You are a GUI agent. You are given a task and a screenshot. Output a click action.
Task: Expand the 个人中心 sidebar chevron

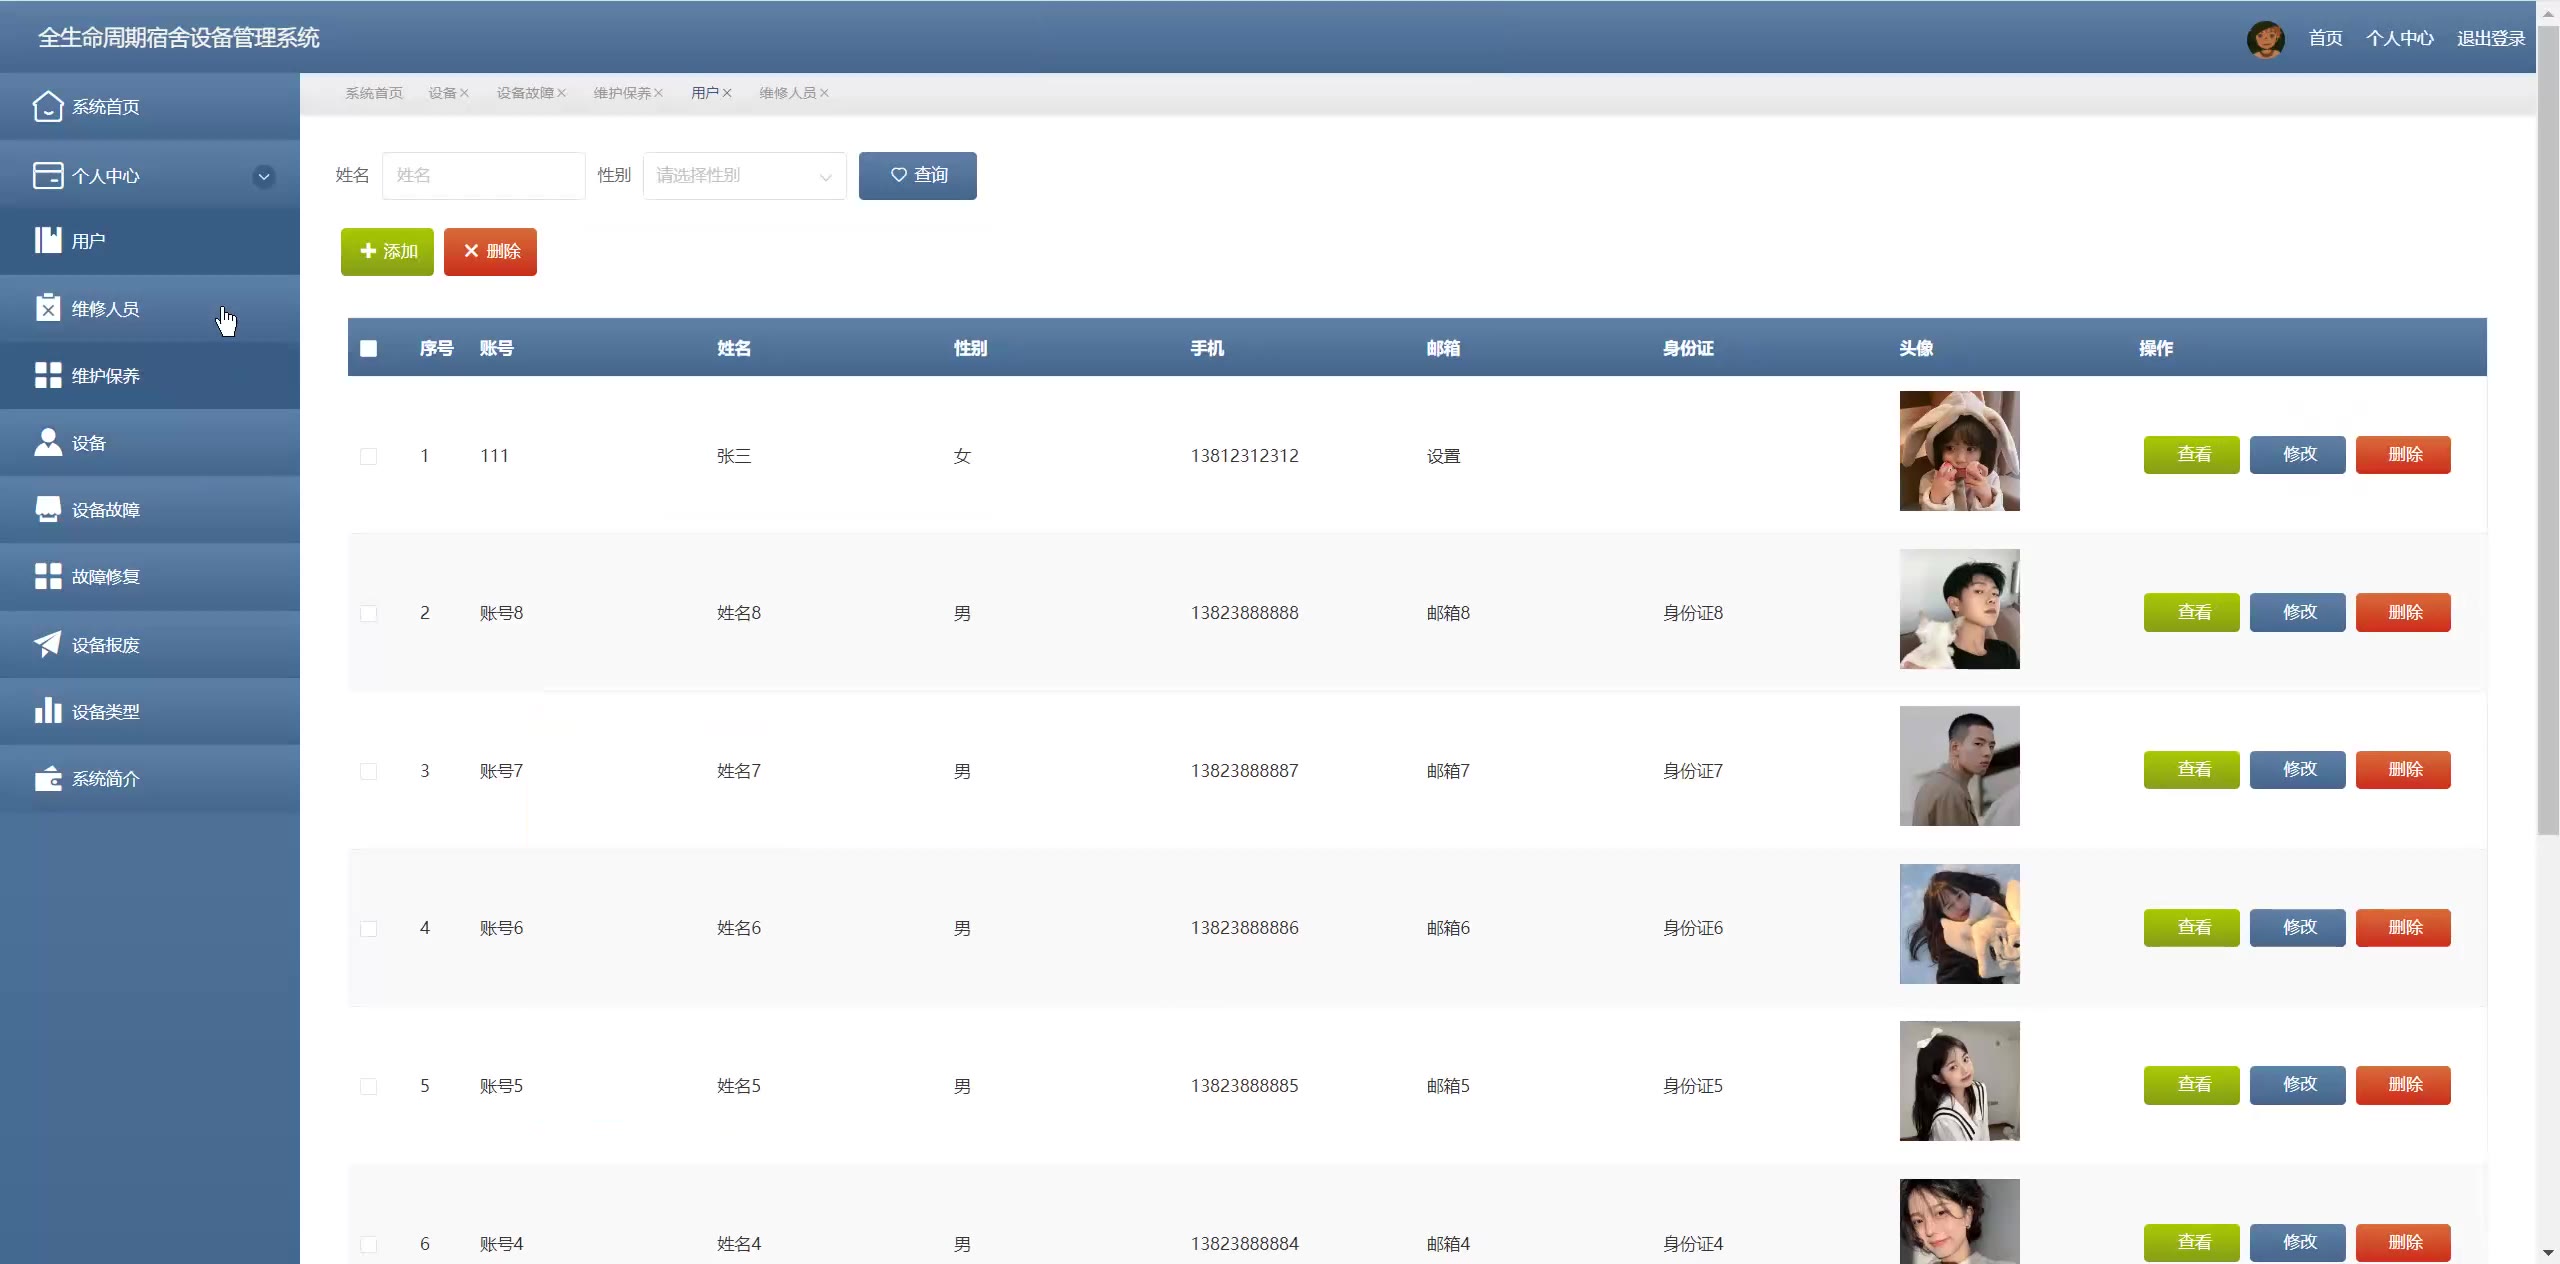tap(264, 176)
